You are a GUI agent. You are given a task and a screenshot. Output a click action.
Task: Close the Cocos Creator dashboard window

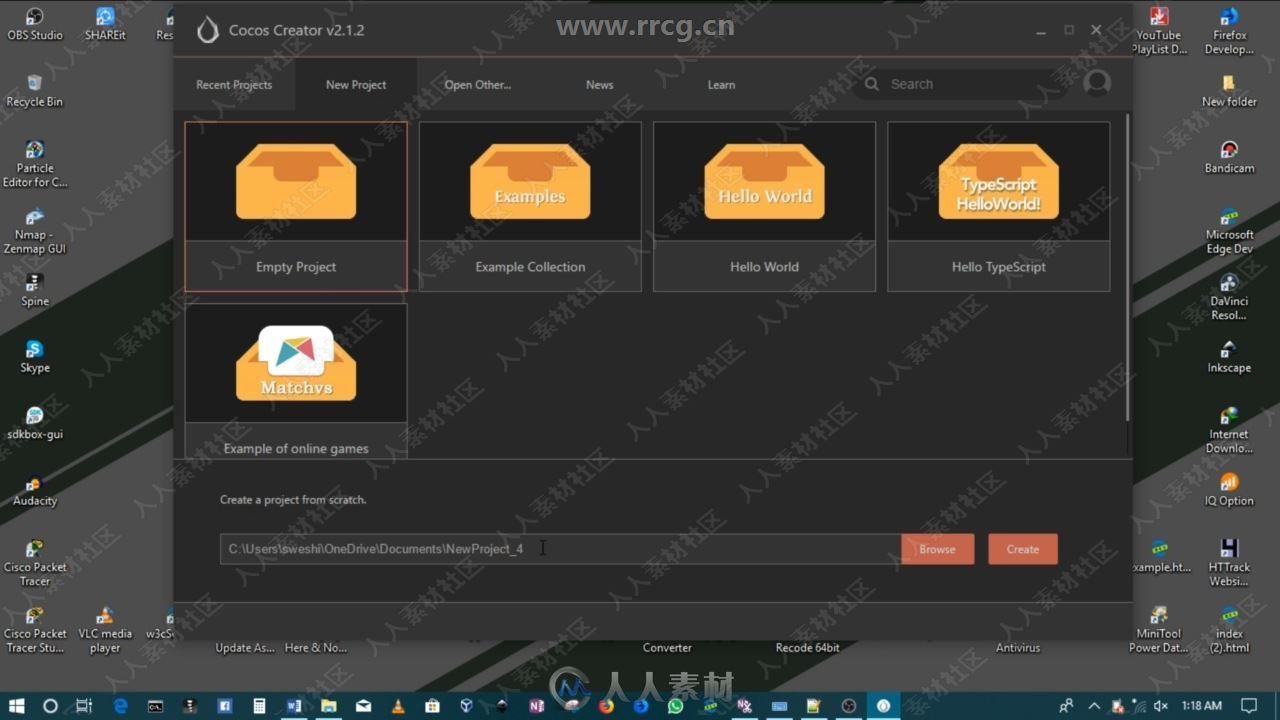(x=1096, y=30)
